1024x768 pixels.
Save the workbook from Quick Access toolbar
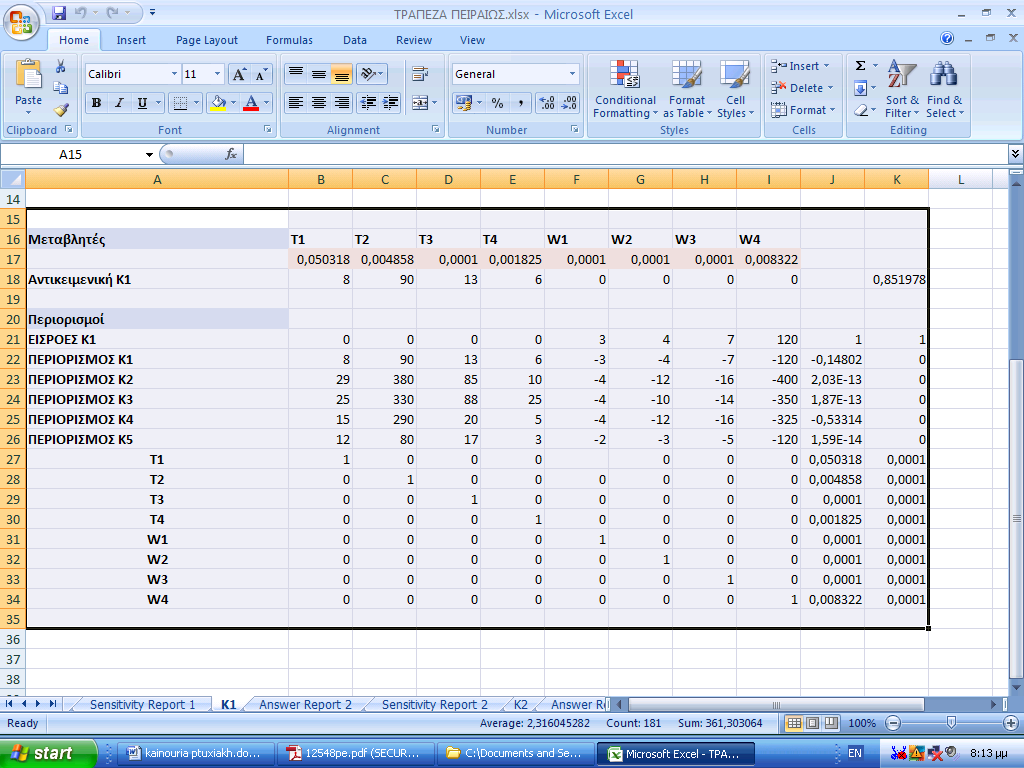pyautogui.click(x=59, y=12)
